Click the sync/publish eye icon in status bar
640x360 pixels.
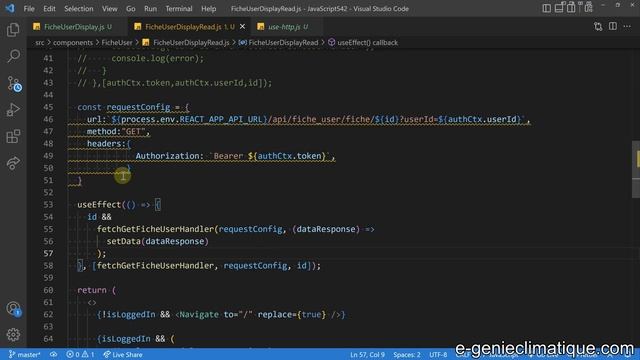pos(53,355)
